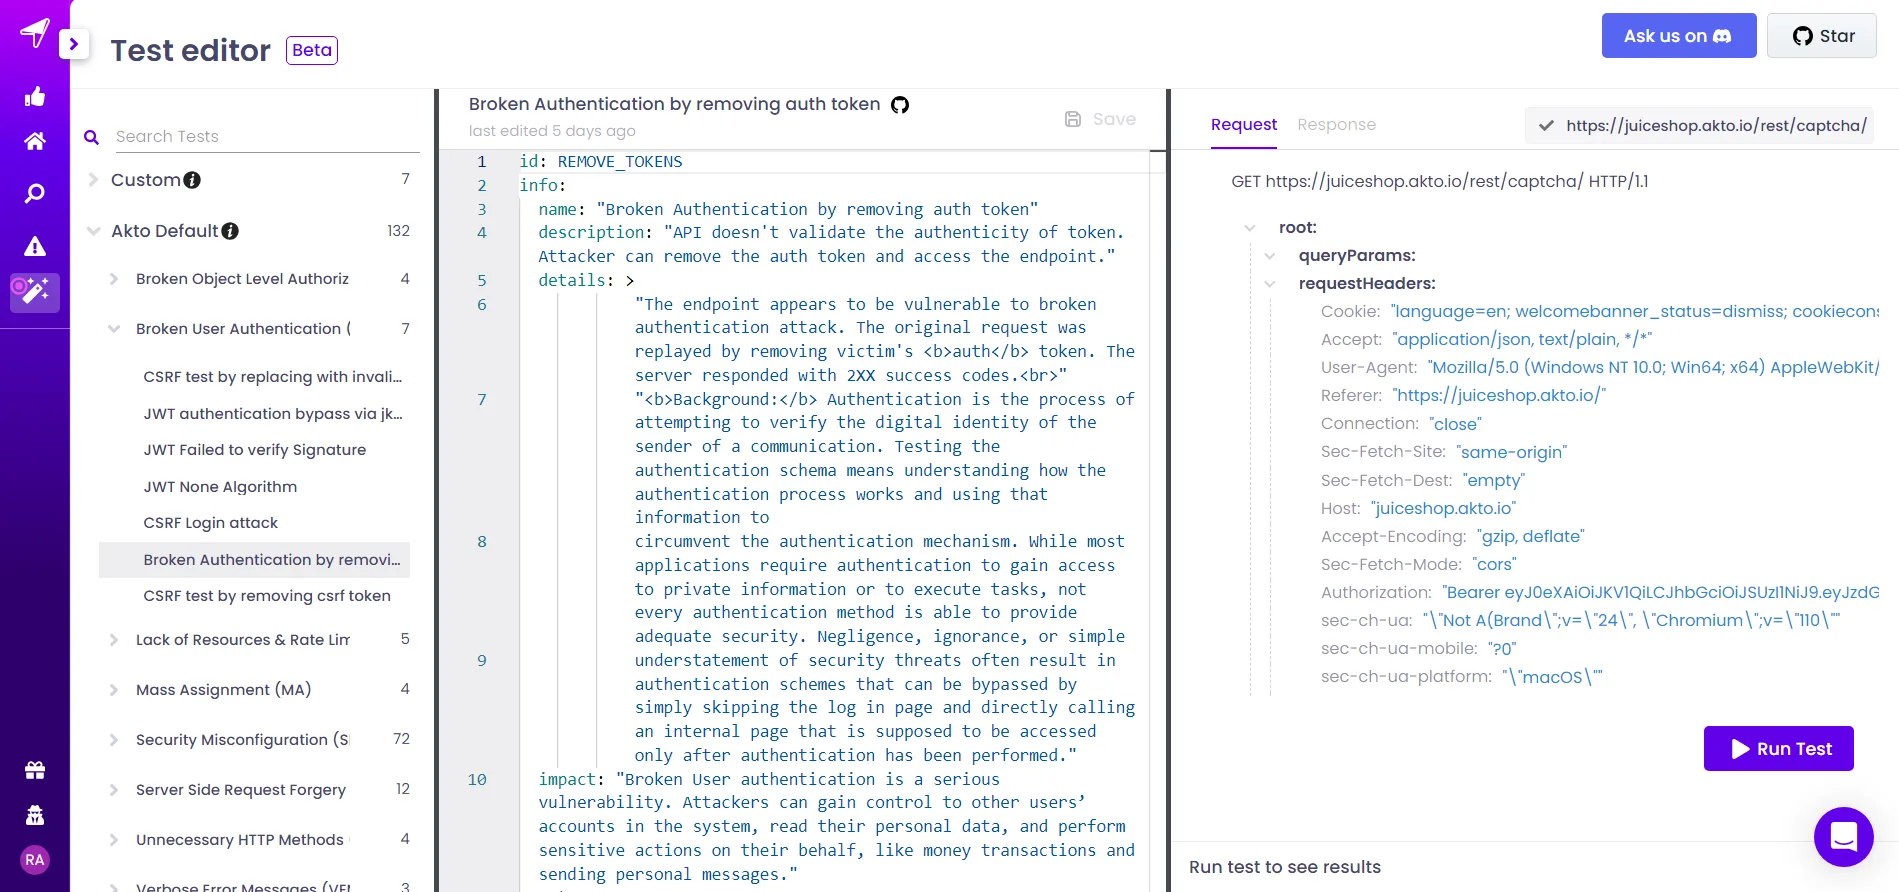Open the juiceshop captcha URL dropdown
The height and width of the screenshot is (892, 1899).
point(1699,126)
